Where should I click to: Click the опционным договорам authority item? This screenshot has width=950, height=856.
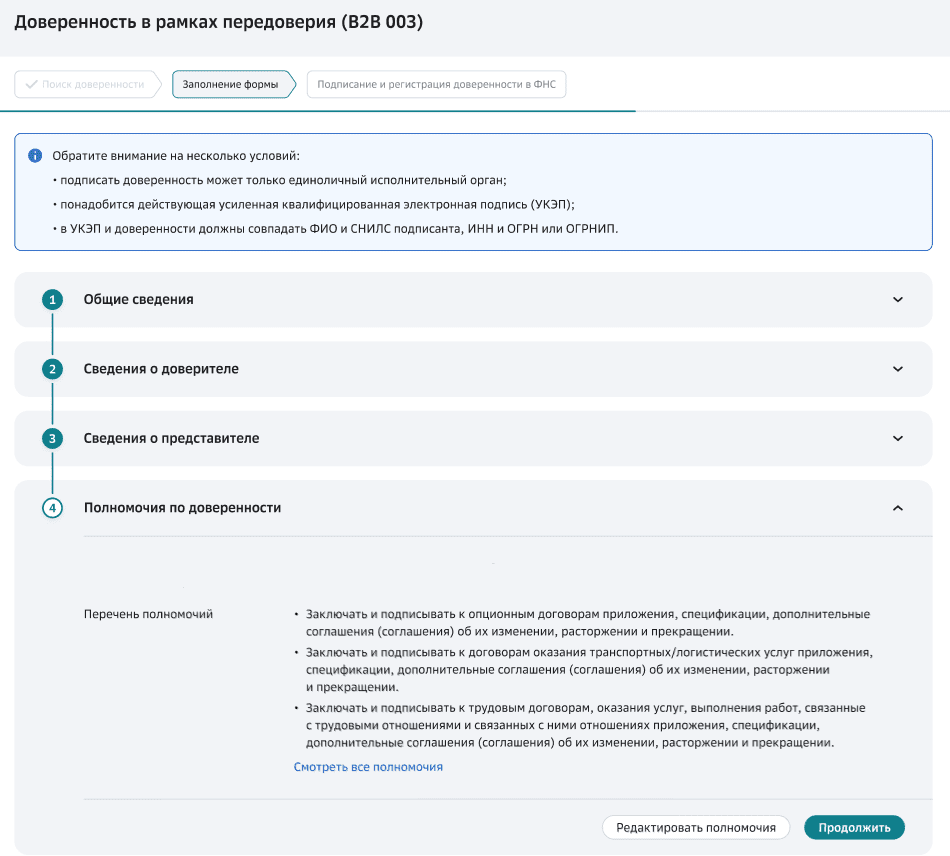(588, 623)
